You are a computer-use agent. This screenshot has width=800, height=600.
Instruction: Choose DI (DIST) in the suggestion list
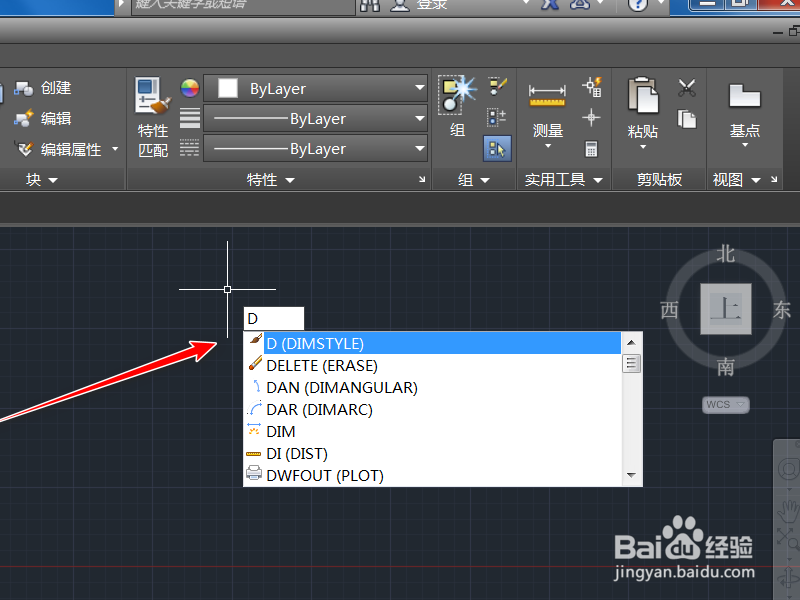click(x=433, y=453)
